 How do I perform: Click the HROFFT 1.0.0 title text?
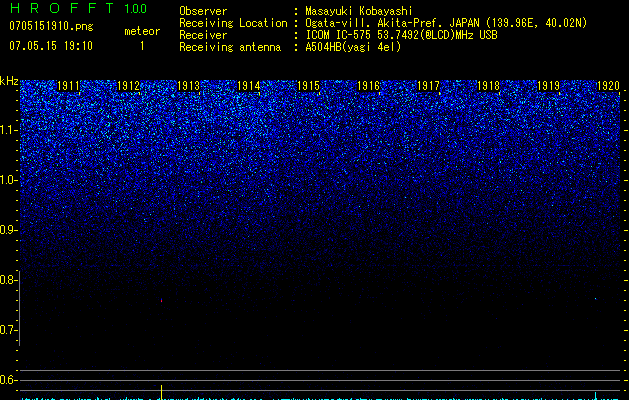[x=78, y=8]
